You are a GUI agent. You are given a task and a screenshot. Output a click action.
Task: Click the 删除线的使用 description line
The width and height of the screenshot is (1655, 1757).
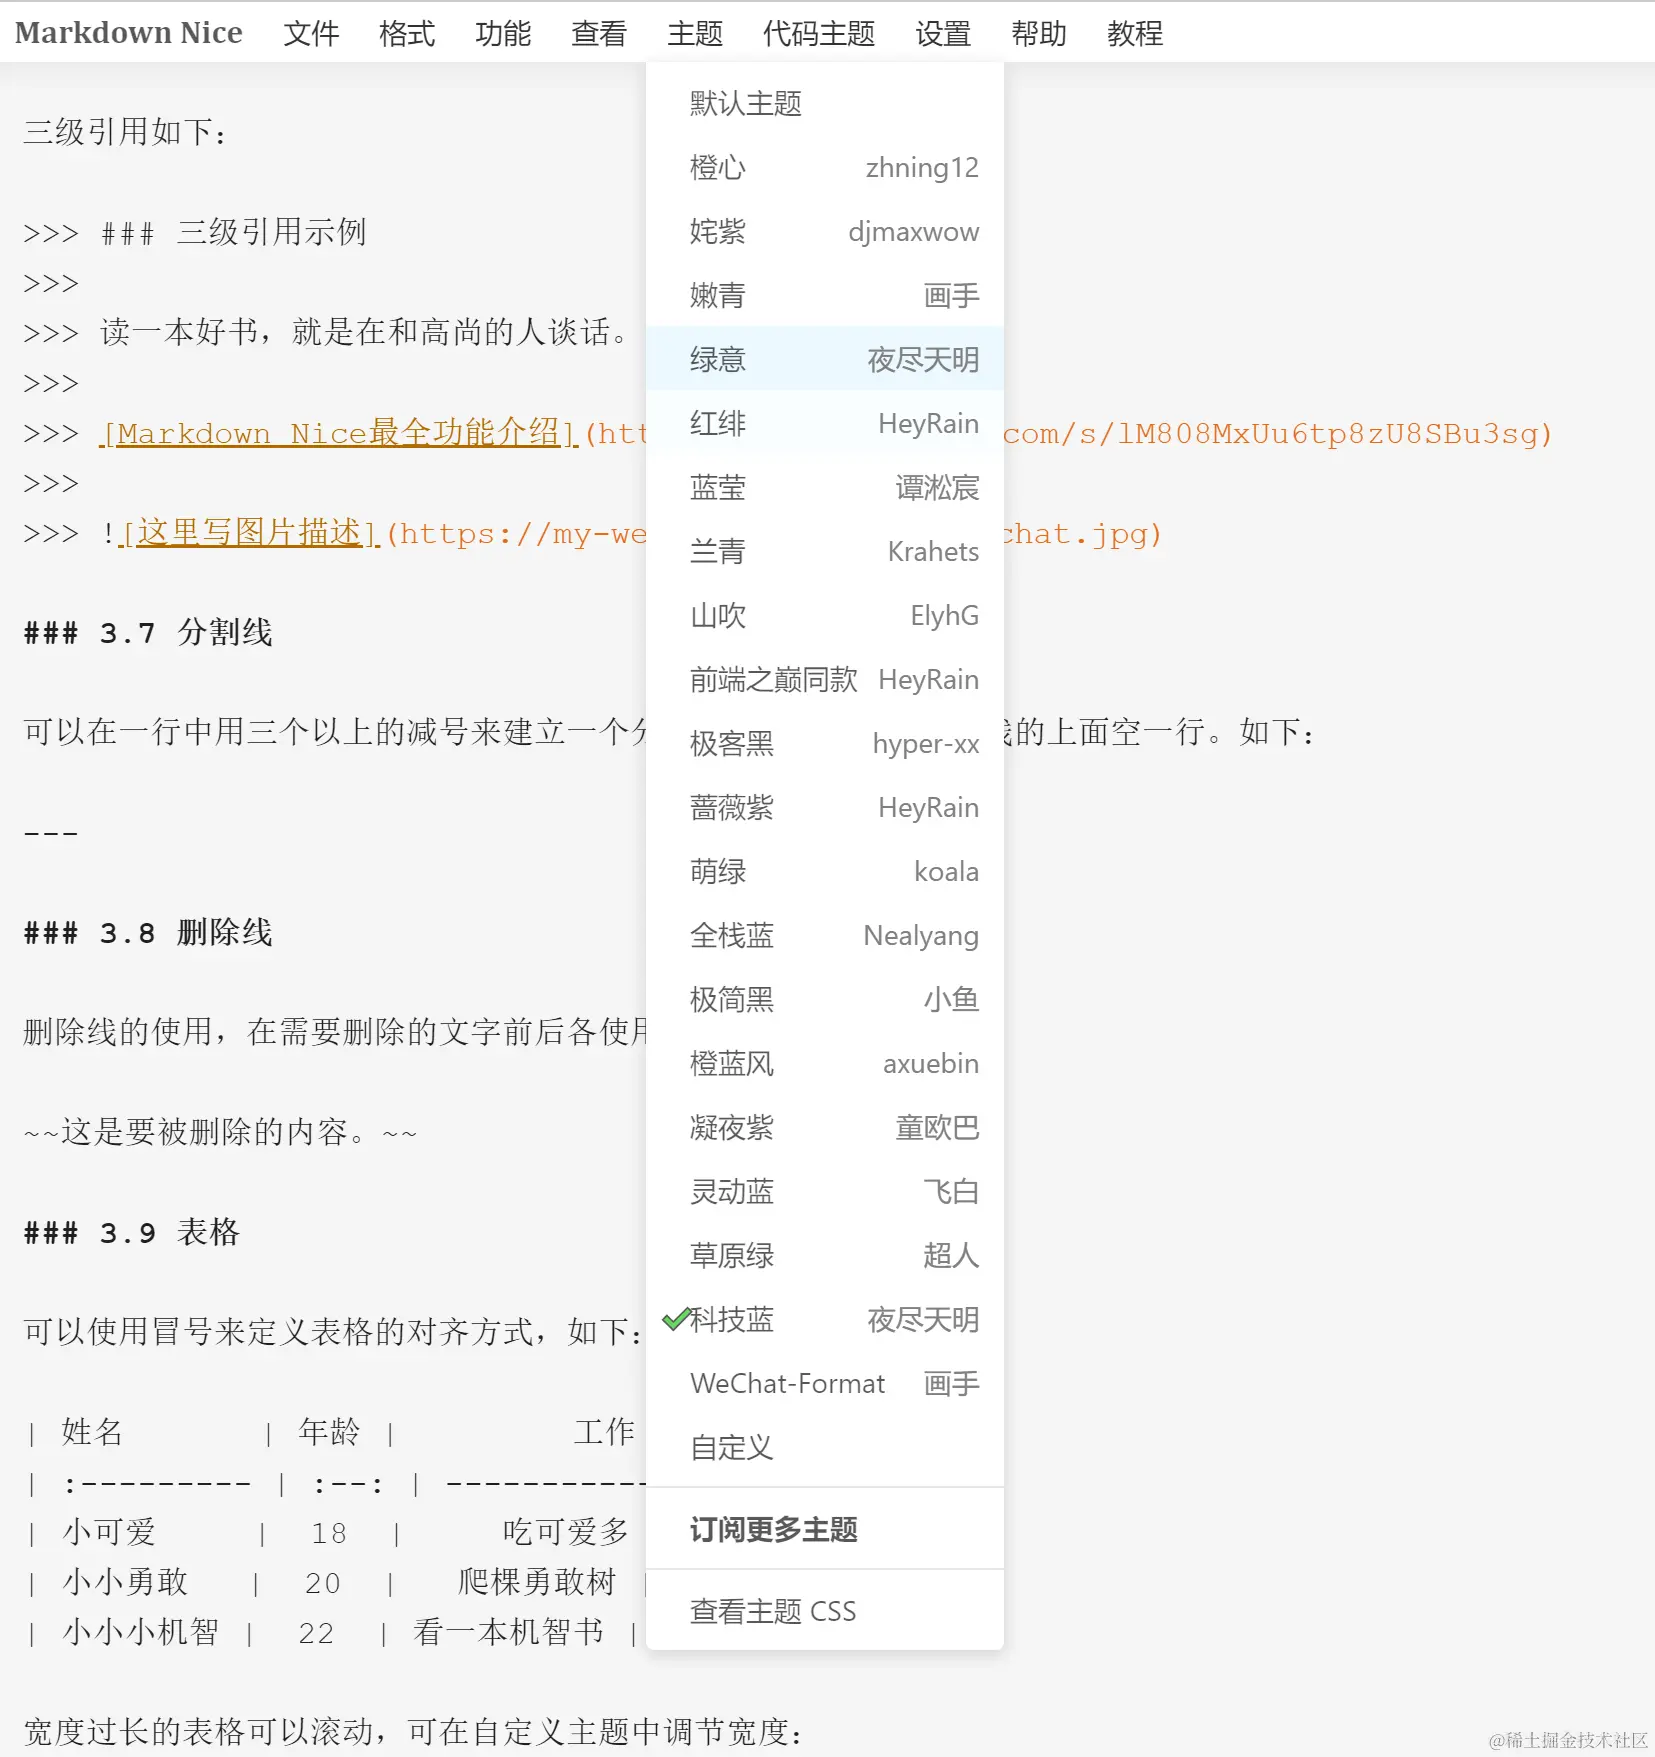(x=335, y=1032)
